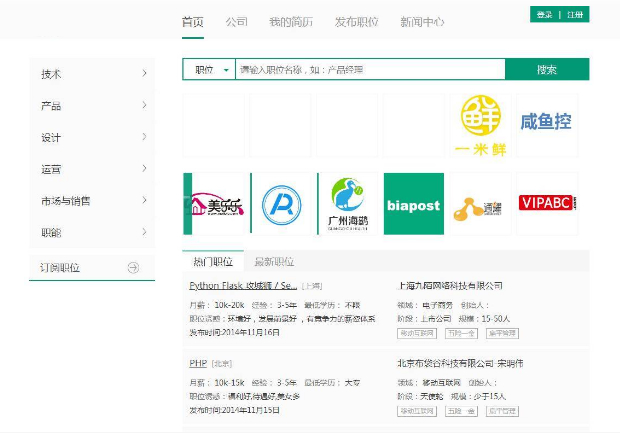The width and height of the screenshot is (620, 433).
Task: Open the 美乐乐 company logo
Action: (x=214, y=204)
